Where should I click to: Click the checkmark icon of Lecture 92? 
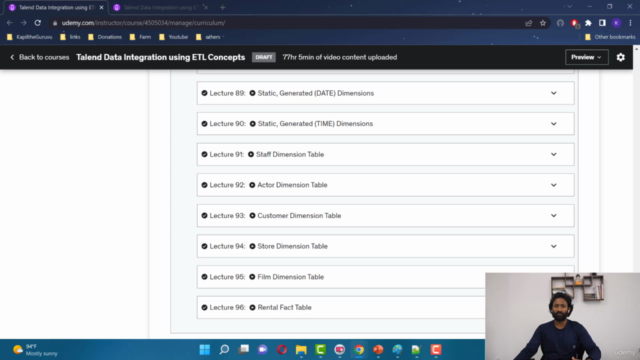[x=204, y=185]
